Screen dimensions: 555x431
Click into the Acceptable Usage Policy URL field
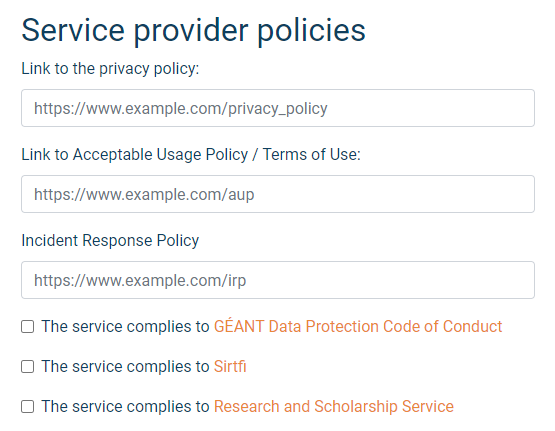click(x=278, y=194)
